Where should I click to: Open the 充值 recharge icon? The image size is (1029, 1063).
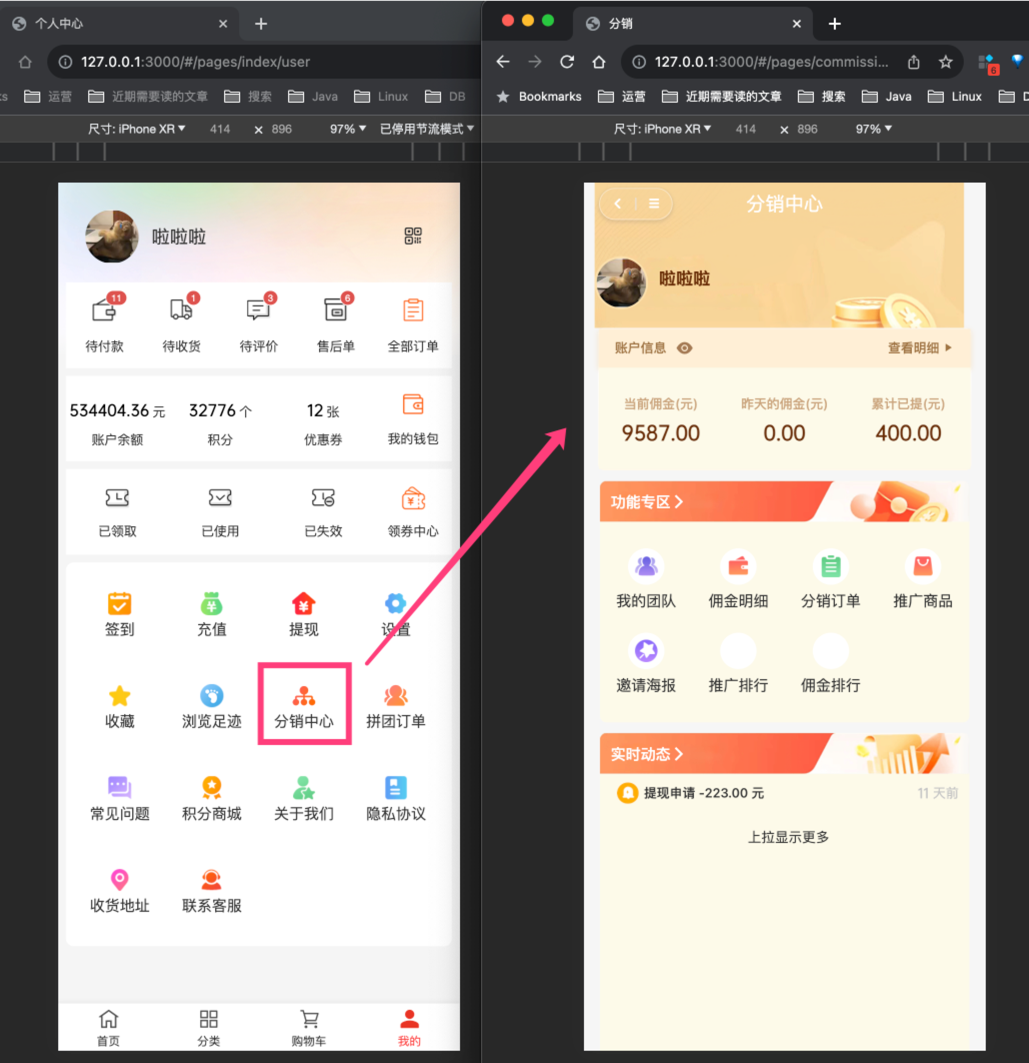(x=211, y=613)
